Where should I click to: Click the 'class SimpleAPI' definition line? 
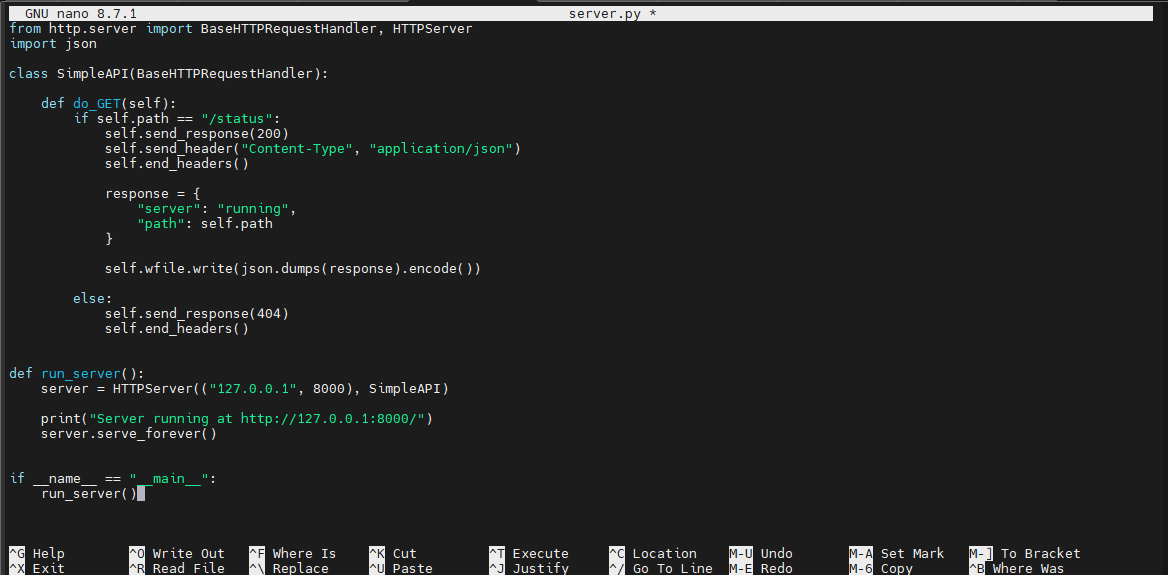pos(169,74)
